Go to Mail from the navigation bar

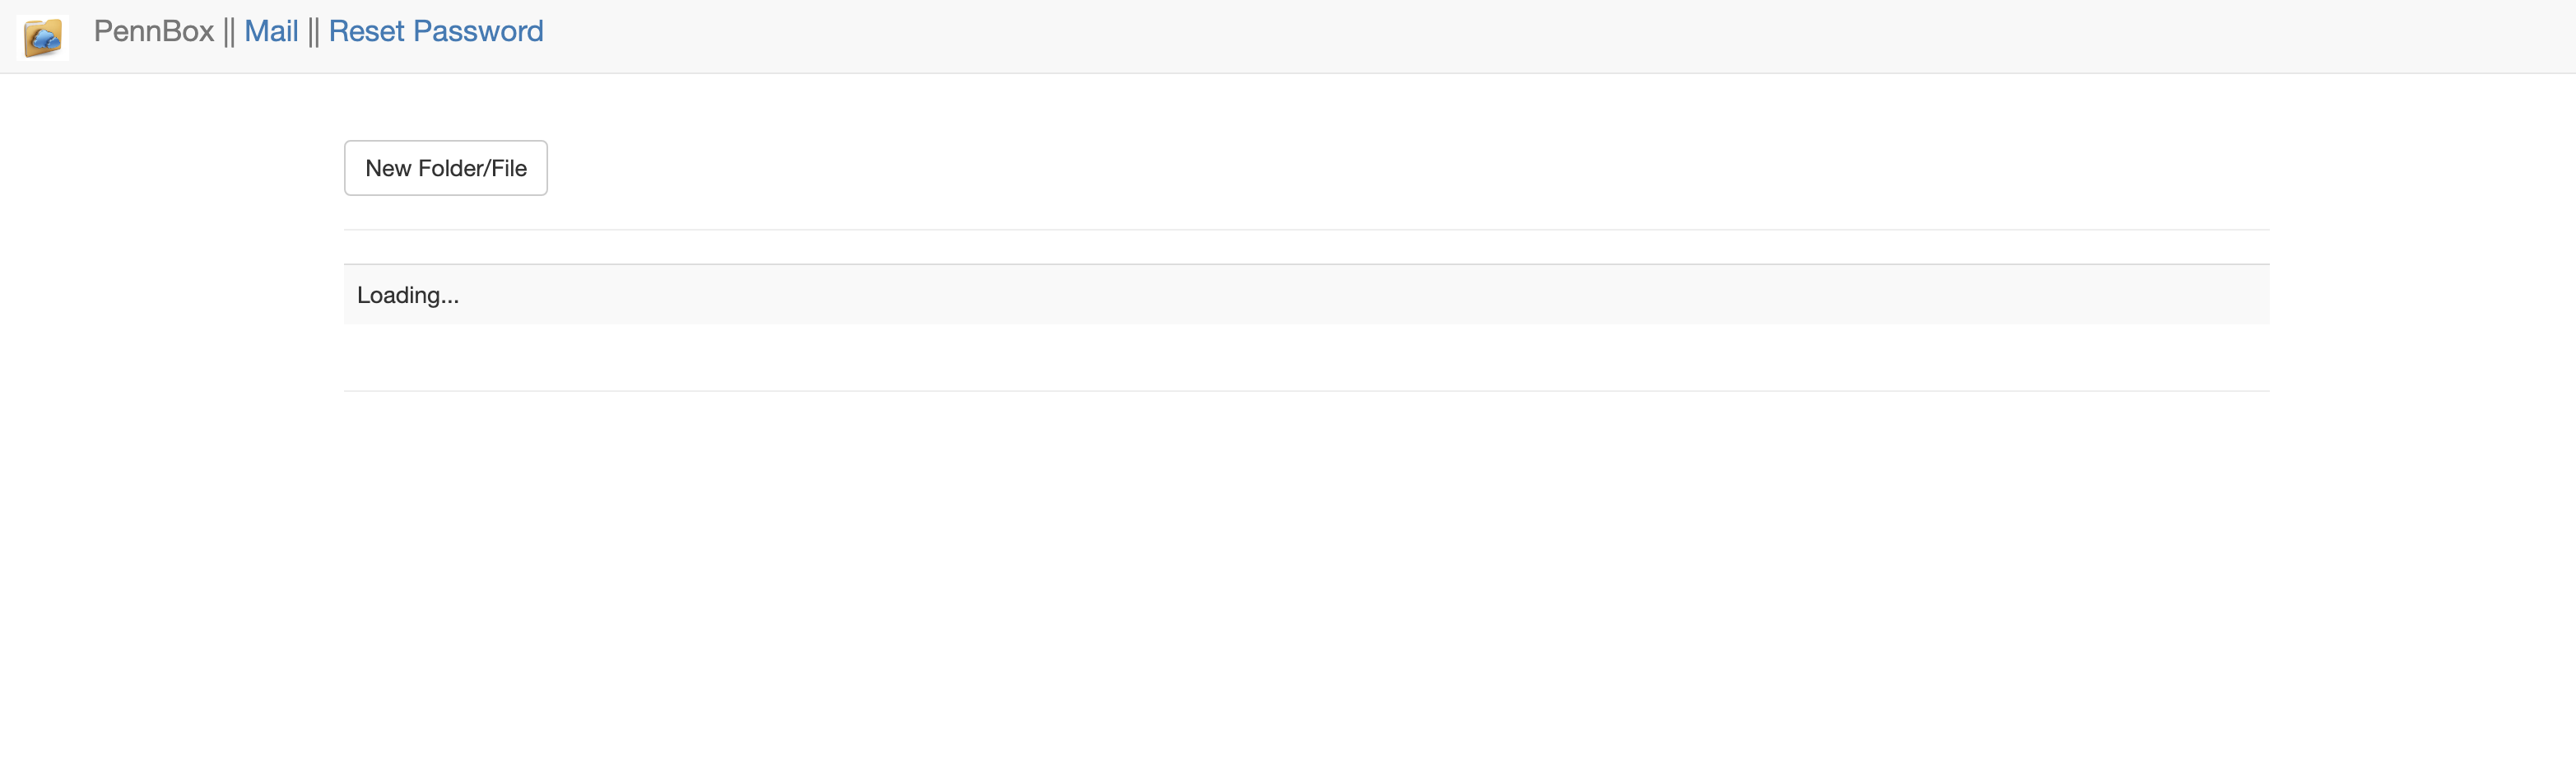pyautogui.click(x=271, y=31)
